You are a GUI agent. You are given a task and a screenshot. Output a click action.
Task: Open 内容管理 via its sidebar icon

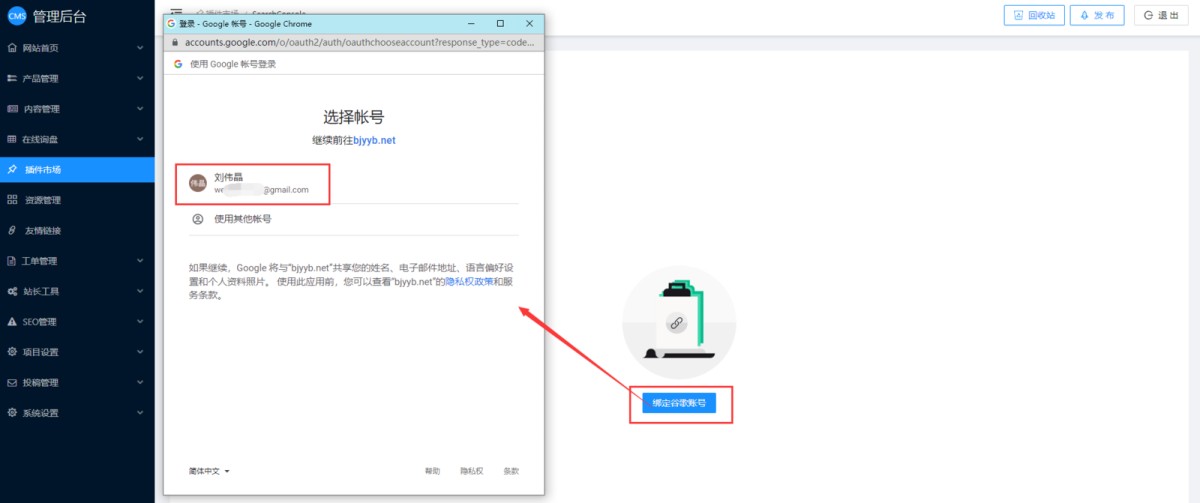click(x=12, y=109)
